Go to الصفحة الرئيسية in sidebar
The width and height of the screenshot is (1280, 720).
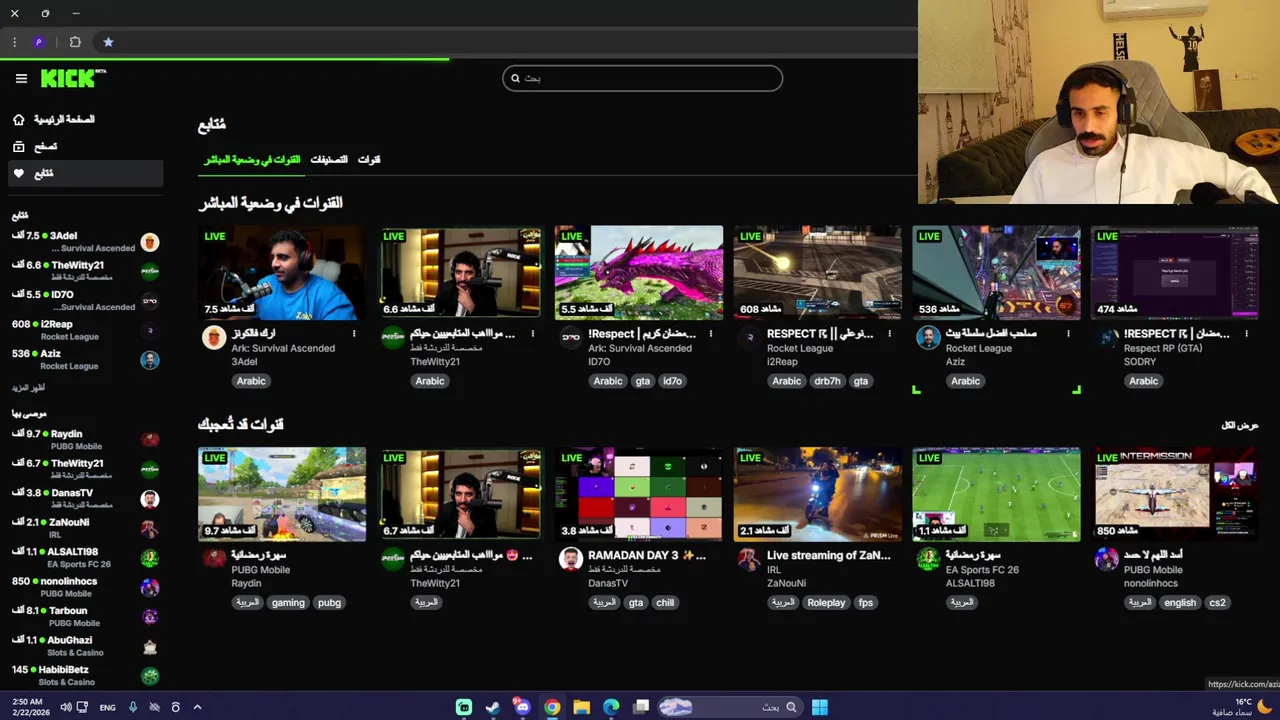click(x=88, y=119)
